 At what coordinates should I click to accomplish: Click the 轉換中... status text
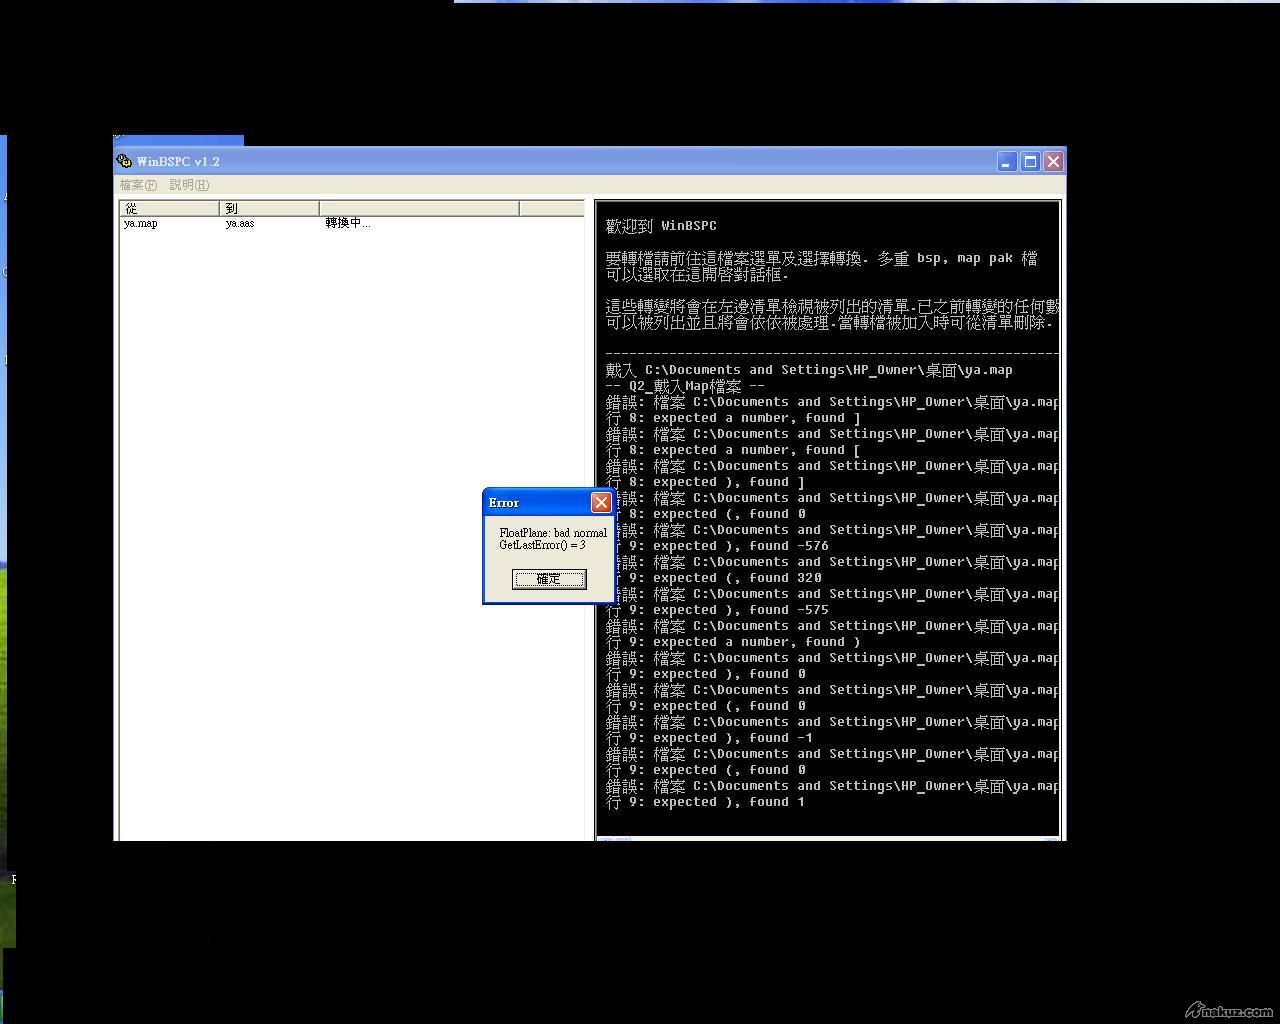pos(348,223)
